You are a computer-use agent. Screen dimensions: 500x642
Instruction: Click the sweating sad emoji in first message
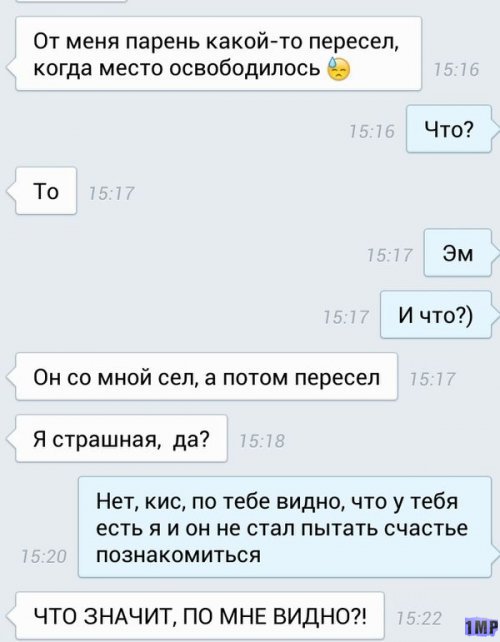[338, 68]
